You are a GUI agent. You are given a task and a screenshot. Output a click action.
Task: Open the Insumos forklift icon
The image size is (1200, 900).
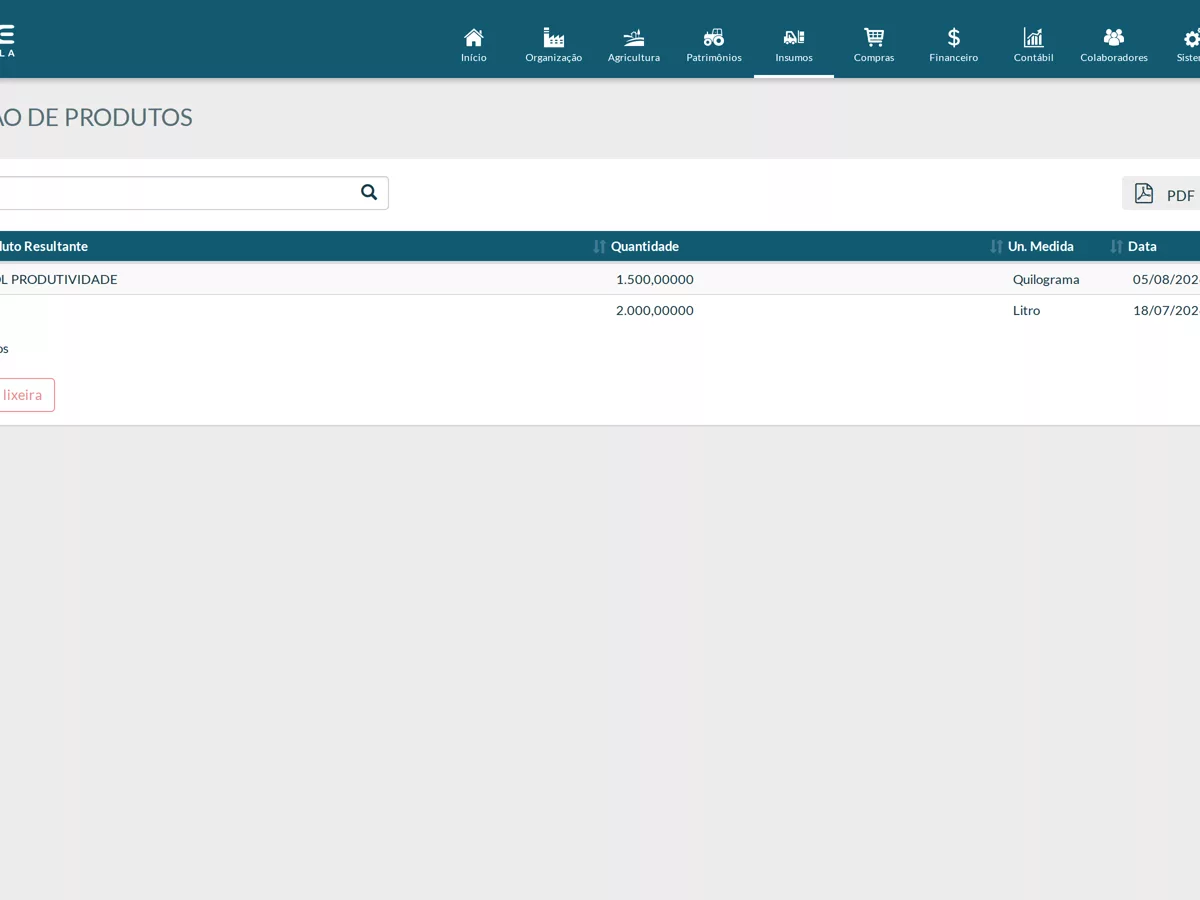(794, 38)
